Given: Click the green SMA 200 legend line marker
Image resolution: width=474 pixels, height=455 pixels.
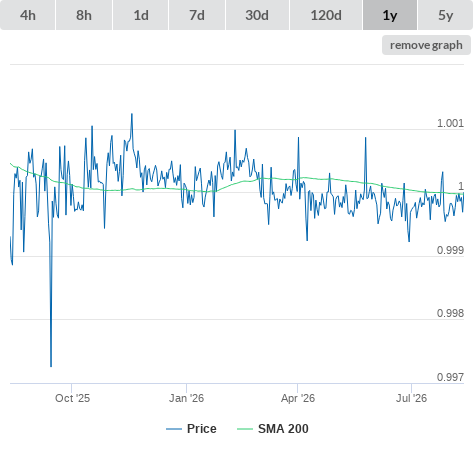Looking at the screenshot, I should coord(245,429).
